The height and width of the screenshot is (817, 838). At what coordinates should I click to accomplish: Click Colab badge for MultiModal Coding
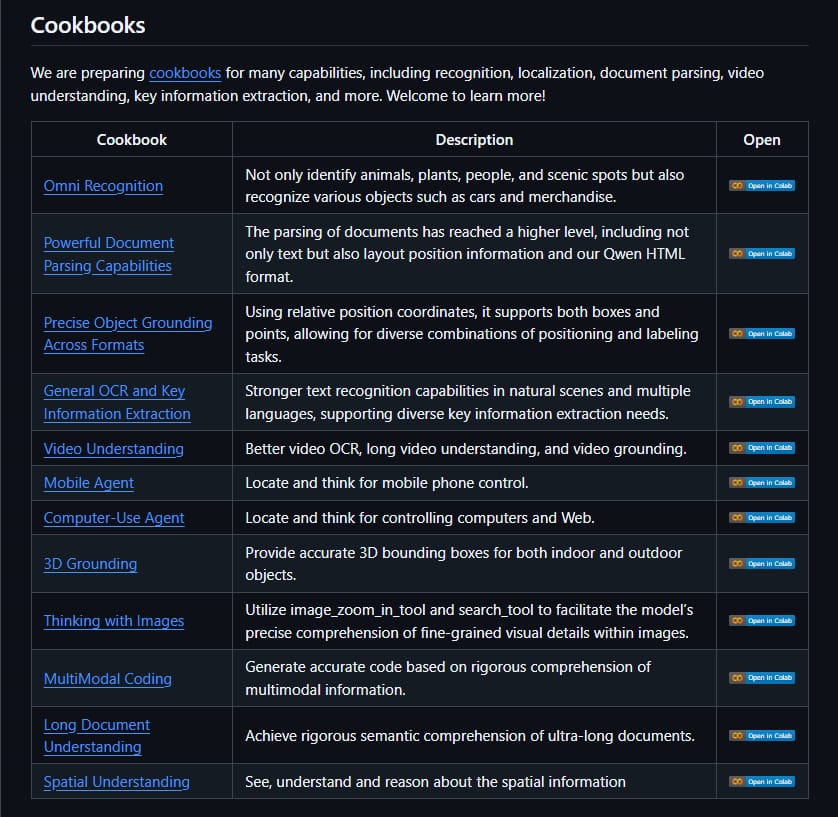pyautogui.click(x=762, y=678)
